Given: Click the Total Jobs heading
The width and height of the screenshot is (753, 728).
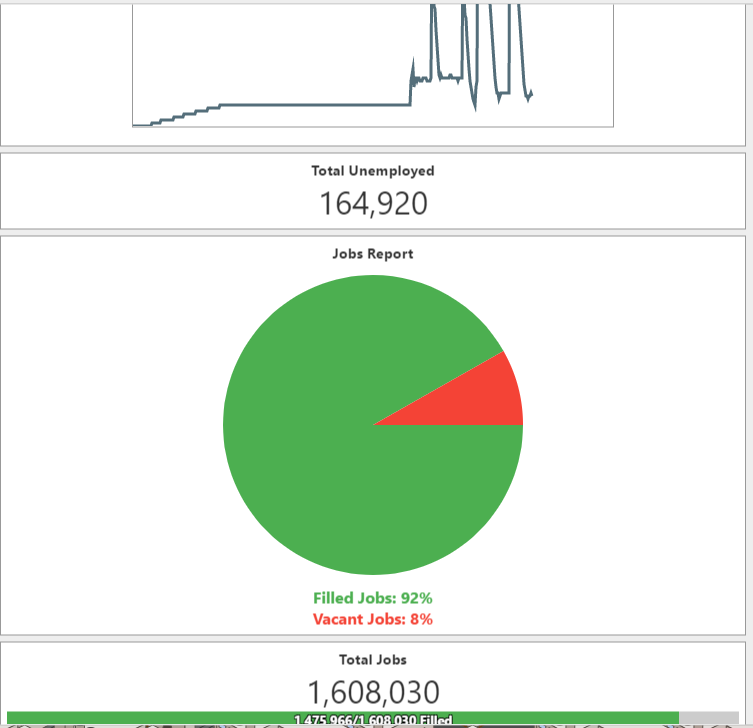Looking at the screenshot, I should coord(373,660).
